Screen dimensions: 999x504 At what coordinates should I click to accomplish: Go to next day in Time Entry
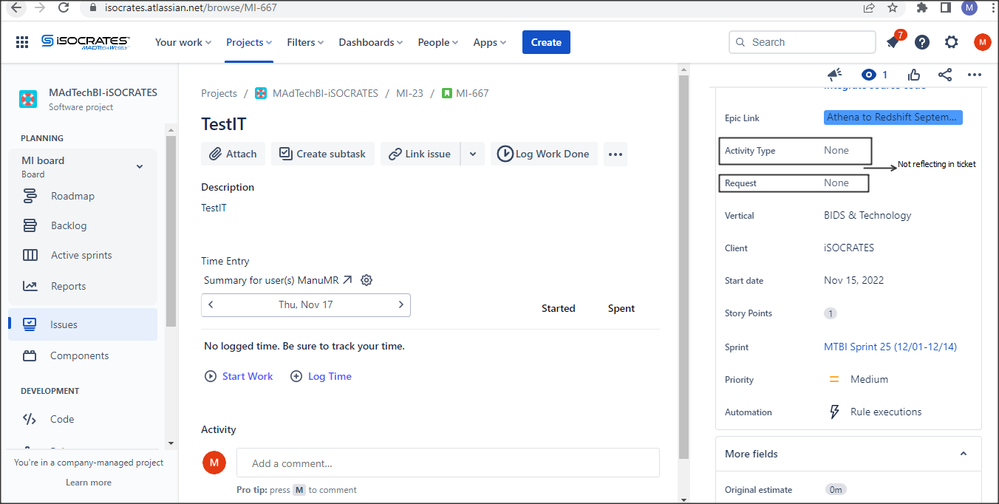click(x=401, y=305)
